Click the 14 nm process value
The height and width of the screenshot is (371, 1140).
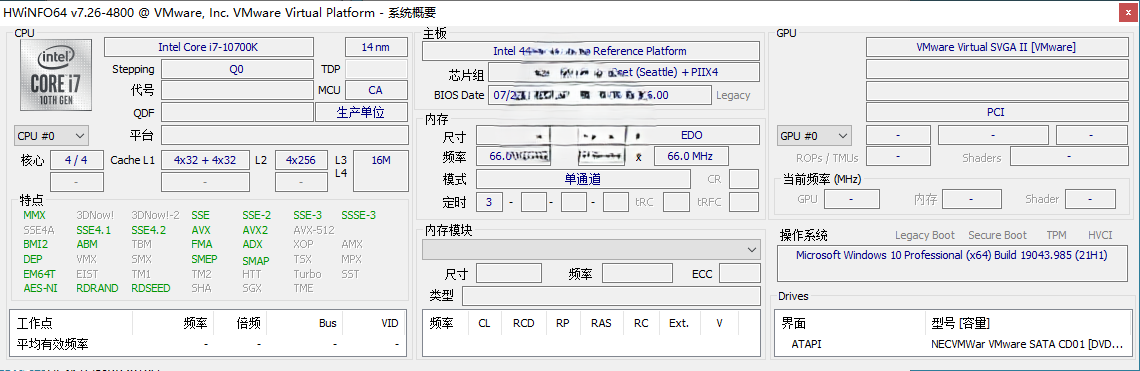376,47
